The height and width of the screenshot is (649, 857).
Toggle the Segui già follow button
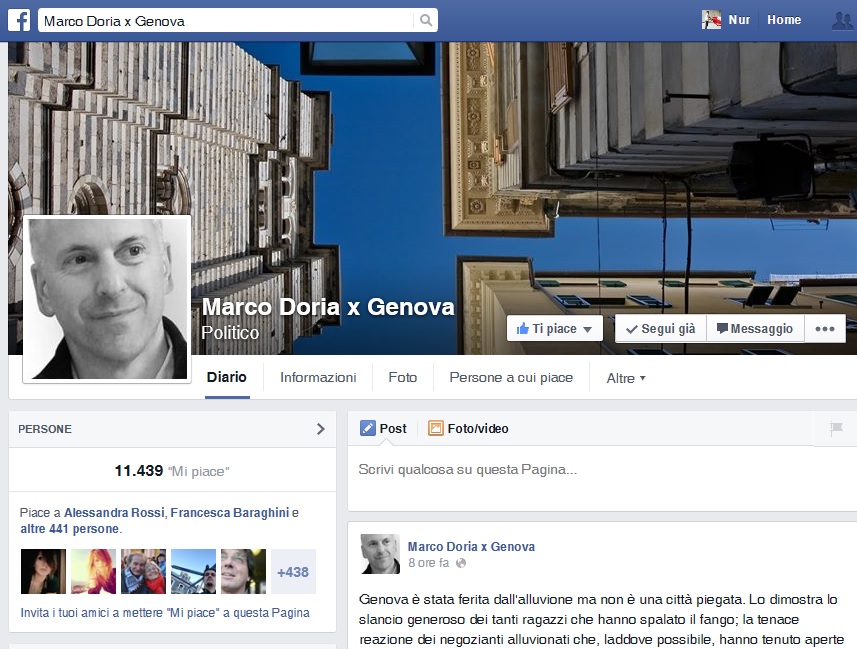click(661, 329)
